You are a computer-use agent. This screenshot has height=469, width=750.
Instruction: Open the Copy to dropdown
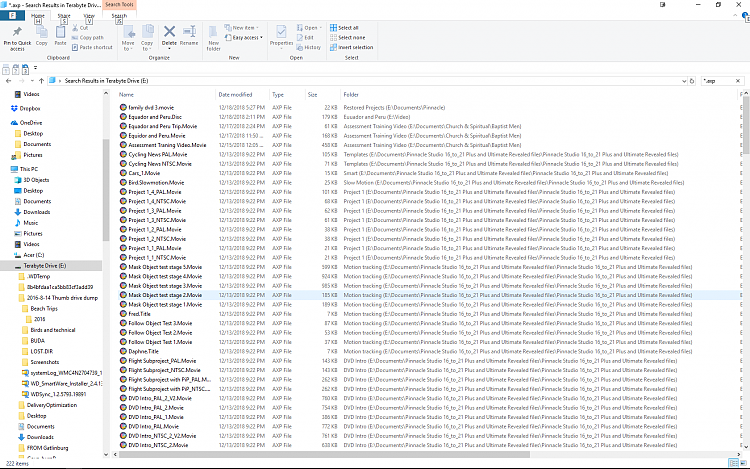click(147, 38)
